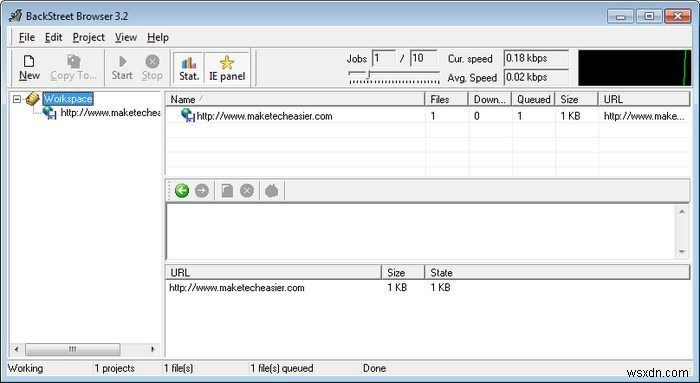Click the last icon in browser toolbar
This screenshot has height=383, width=700.
(271, 191)
